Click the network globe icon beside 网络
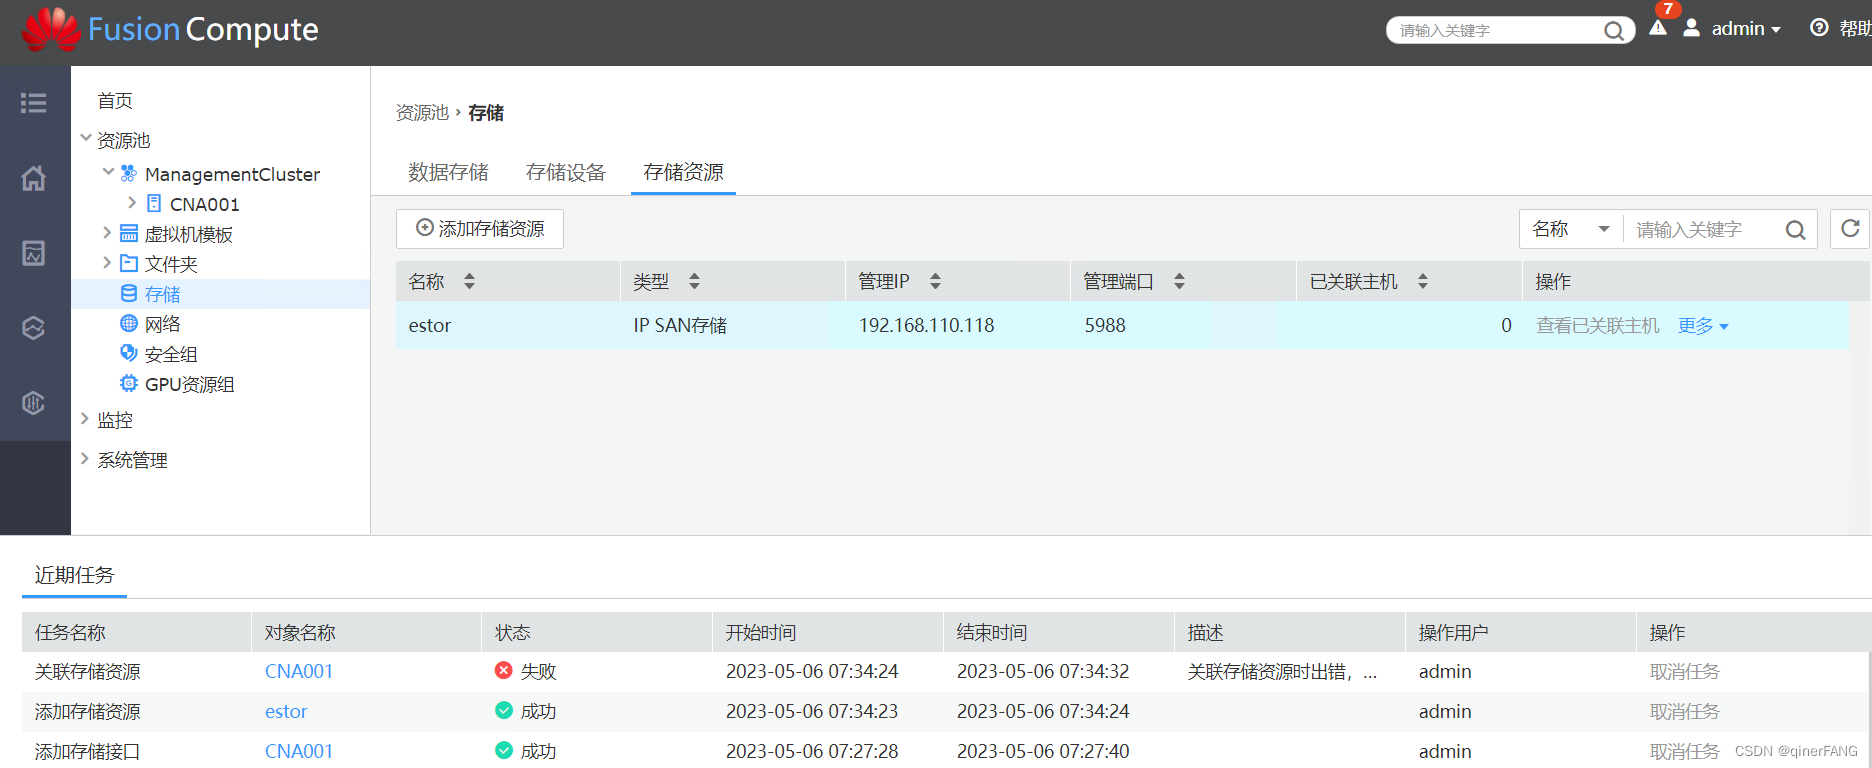The image size is (1872, 768). 129,324
